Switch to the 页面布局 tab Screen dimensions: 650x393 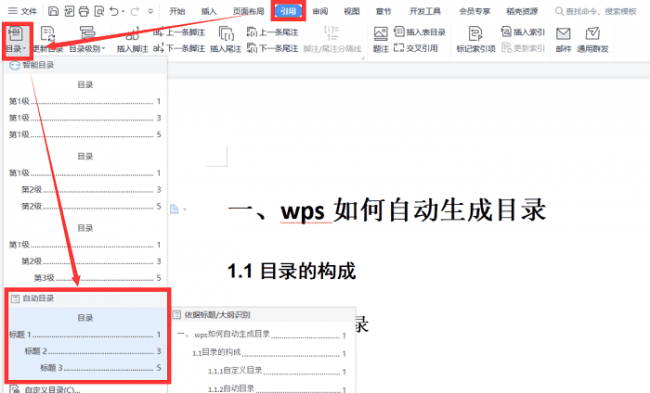pos(248,11)
